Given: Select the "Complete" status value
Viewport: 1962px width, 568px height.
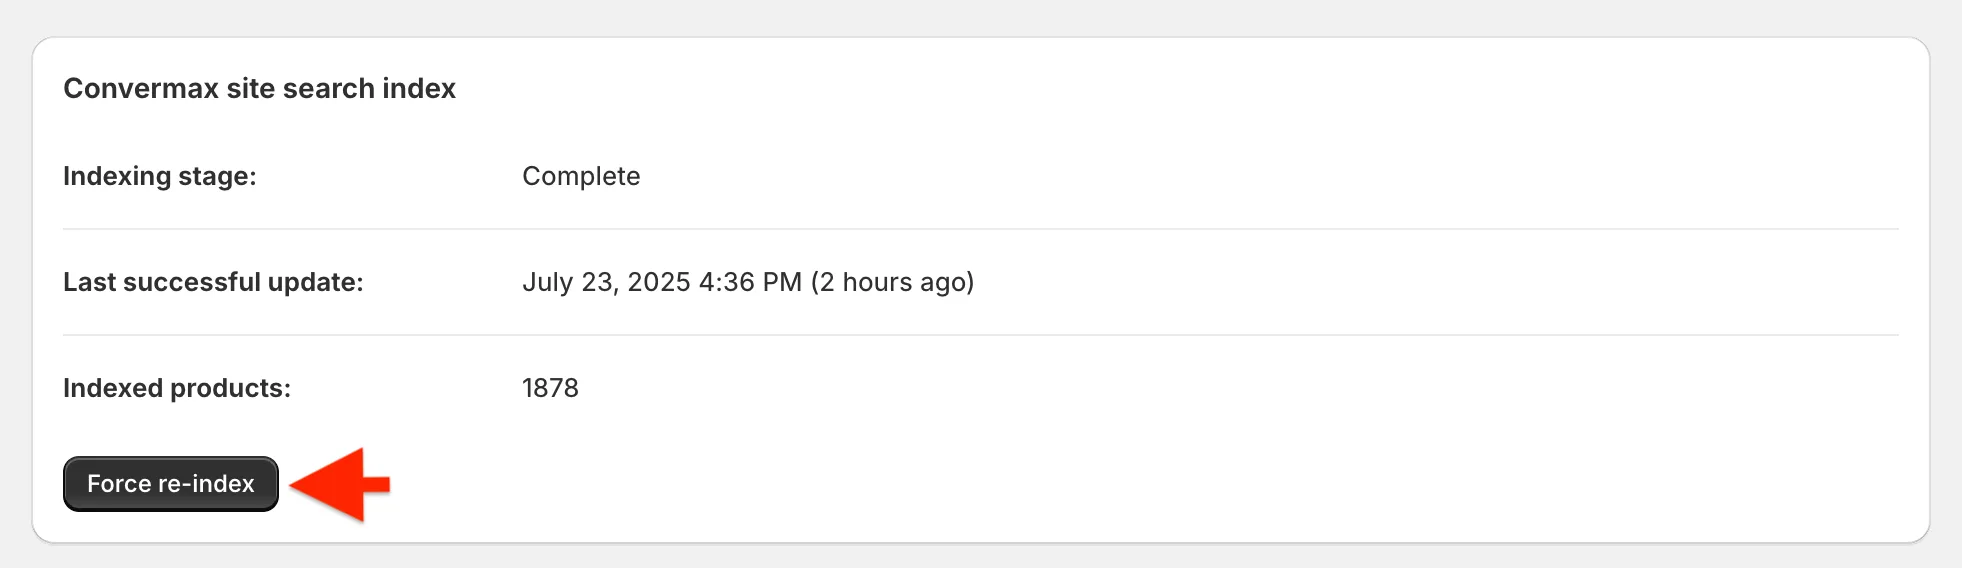Looking at the screenshot, I should (x=581, y=176).
